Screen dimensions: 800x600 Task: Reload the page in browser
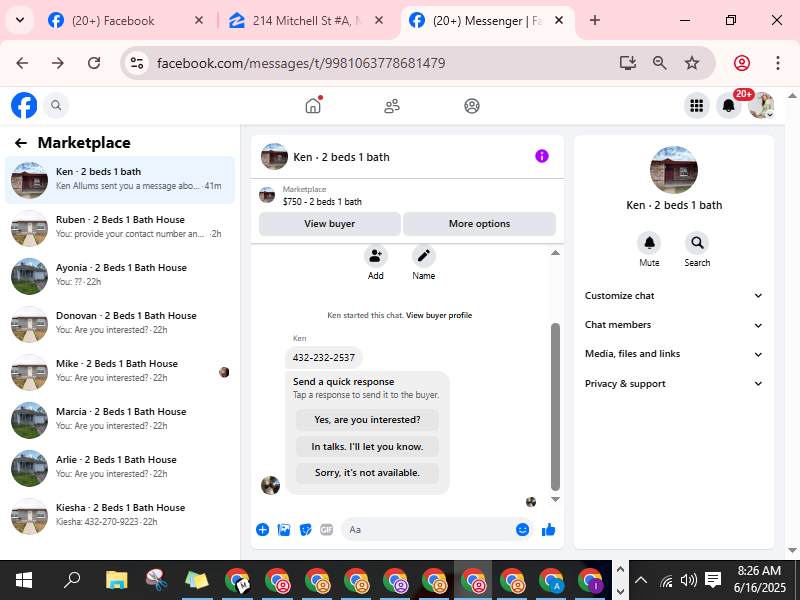pos(94,63)
